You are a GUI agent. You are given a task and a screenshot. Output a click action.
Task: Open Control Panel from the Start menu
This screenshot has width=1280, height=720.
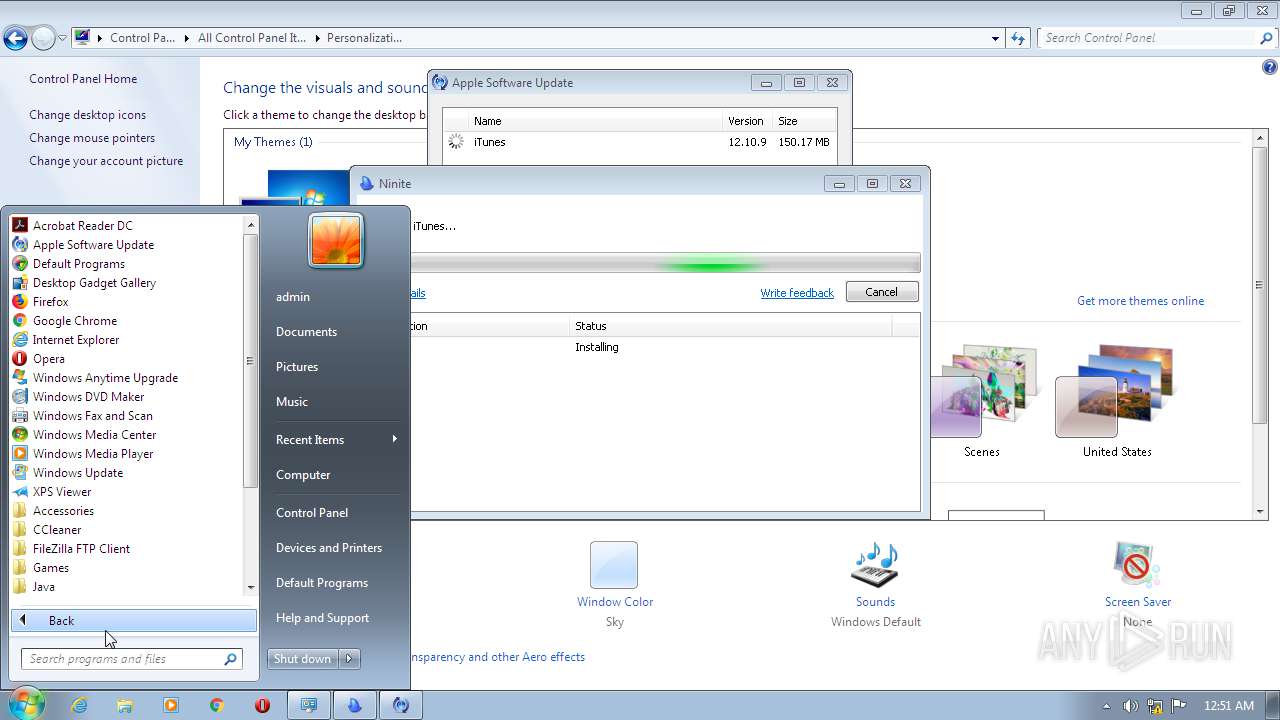tap(312, 512)
